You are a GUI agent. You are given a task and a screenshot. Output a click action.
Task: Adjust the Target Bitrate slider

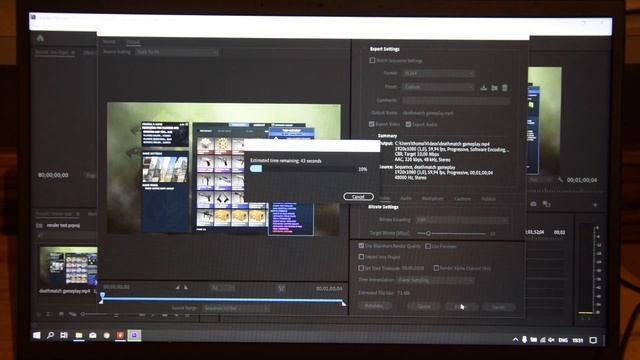(x=428, y=233)
